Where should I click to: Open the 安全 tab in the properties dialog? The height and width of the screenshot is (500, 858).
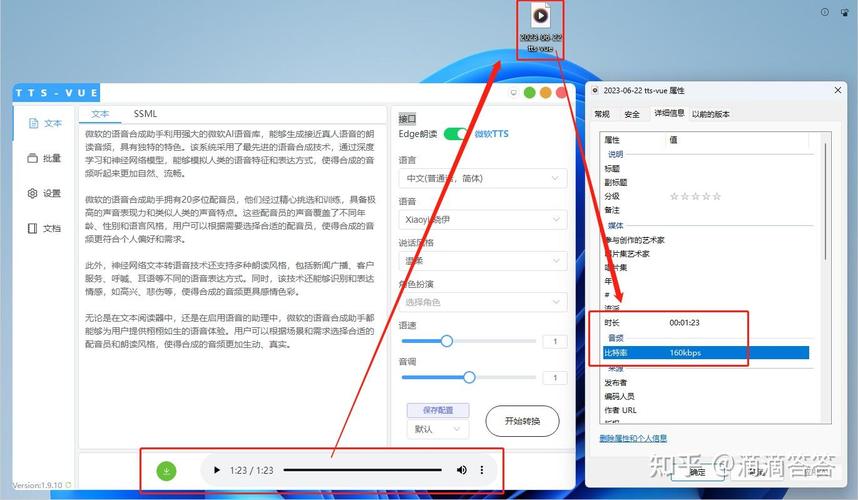(632, 114)
